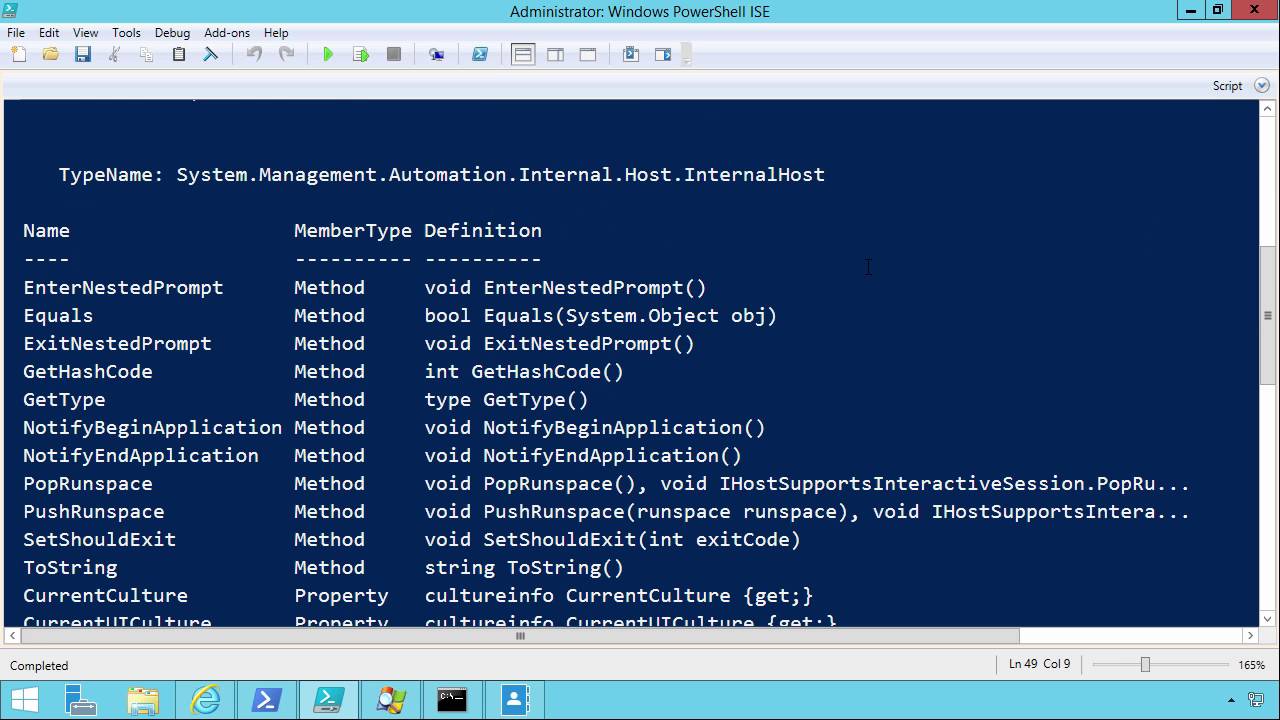Viewport: 1280px width, 720px height.
Task: Click vertical scrollbar down arrow
Action: coord(1267,619)
